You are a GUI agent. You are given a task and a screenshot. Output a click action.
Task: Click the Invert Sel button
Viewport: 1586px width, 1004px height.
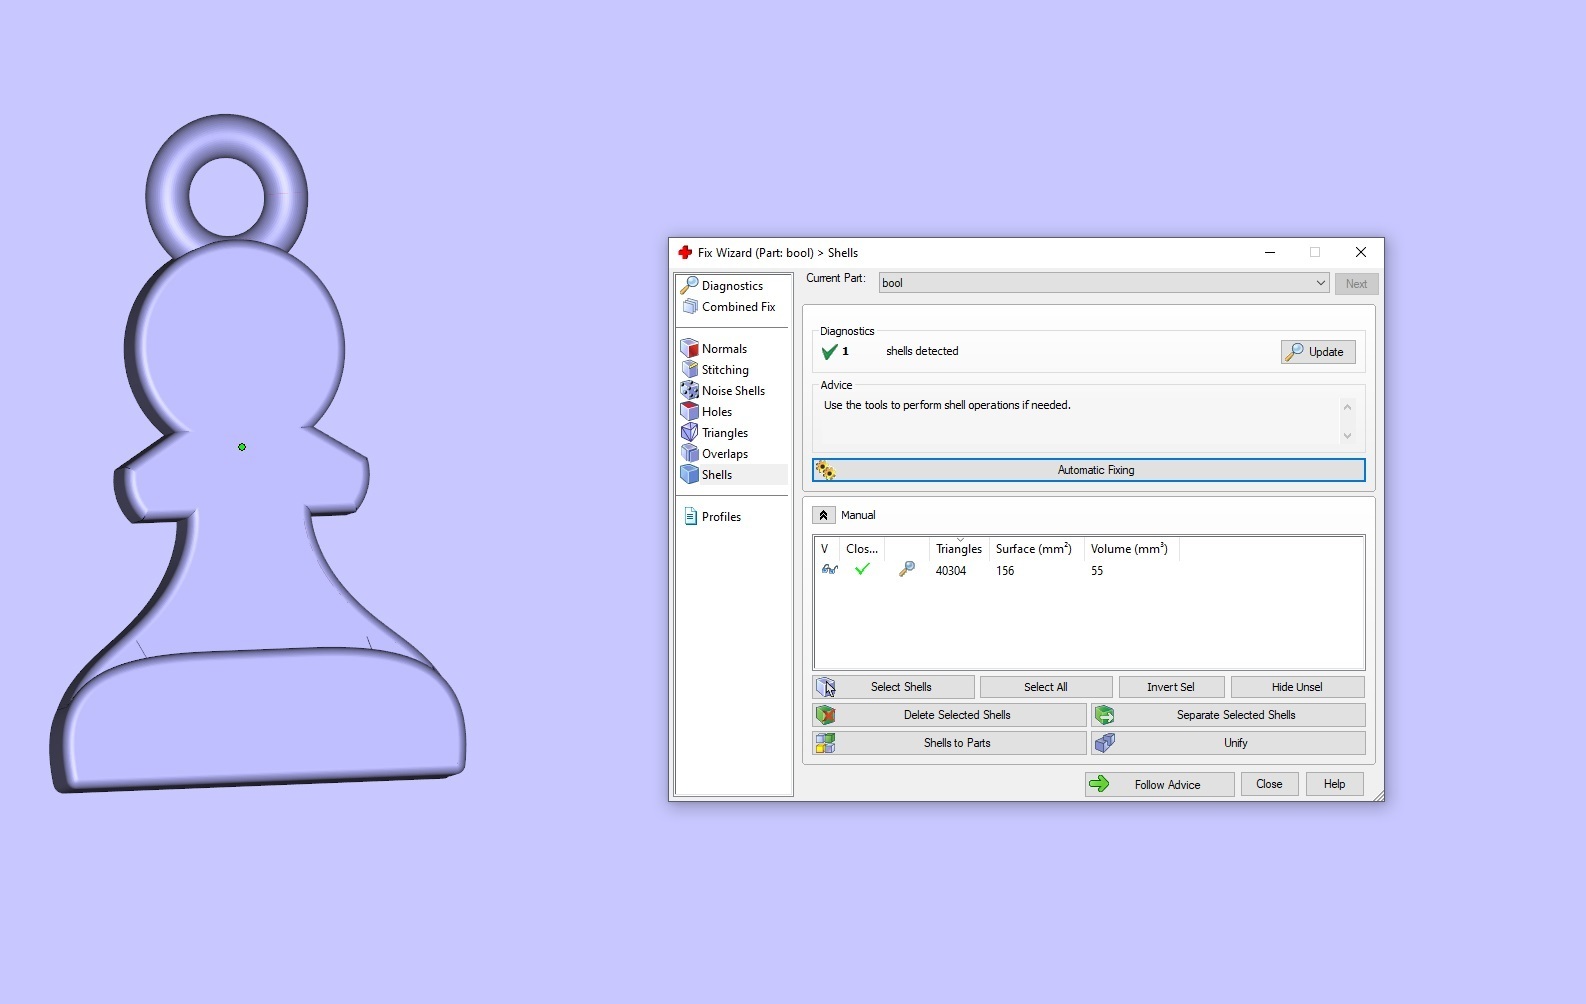point(1171,687)
